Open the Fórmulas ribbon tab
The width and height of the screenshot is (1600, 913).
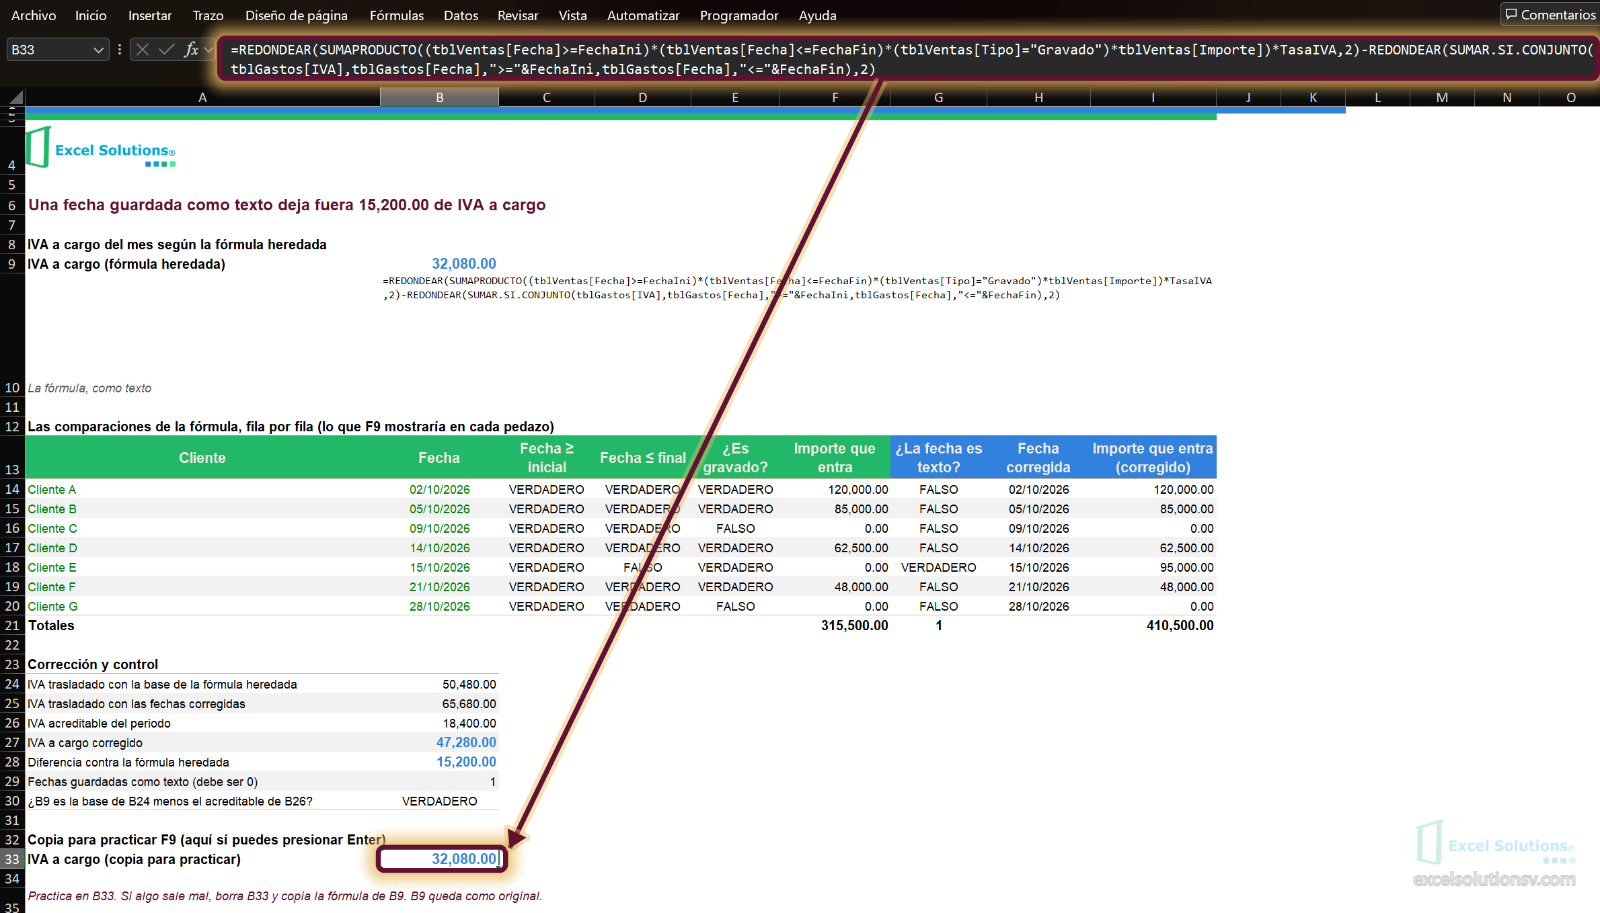tap(397, 15)
